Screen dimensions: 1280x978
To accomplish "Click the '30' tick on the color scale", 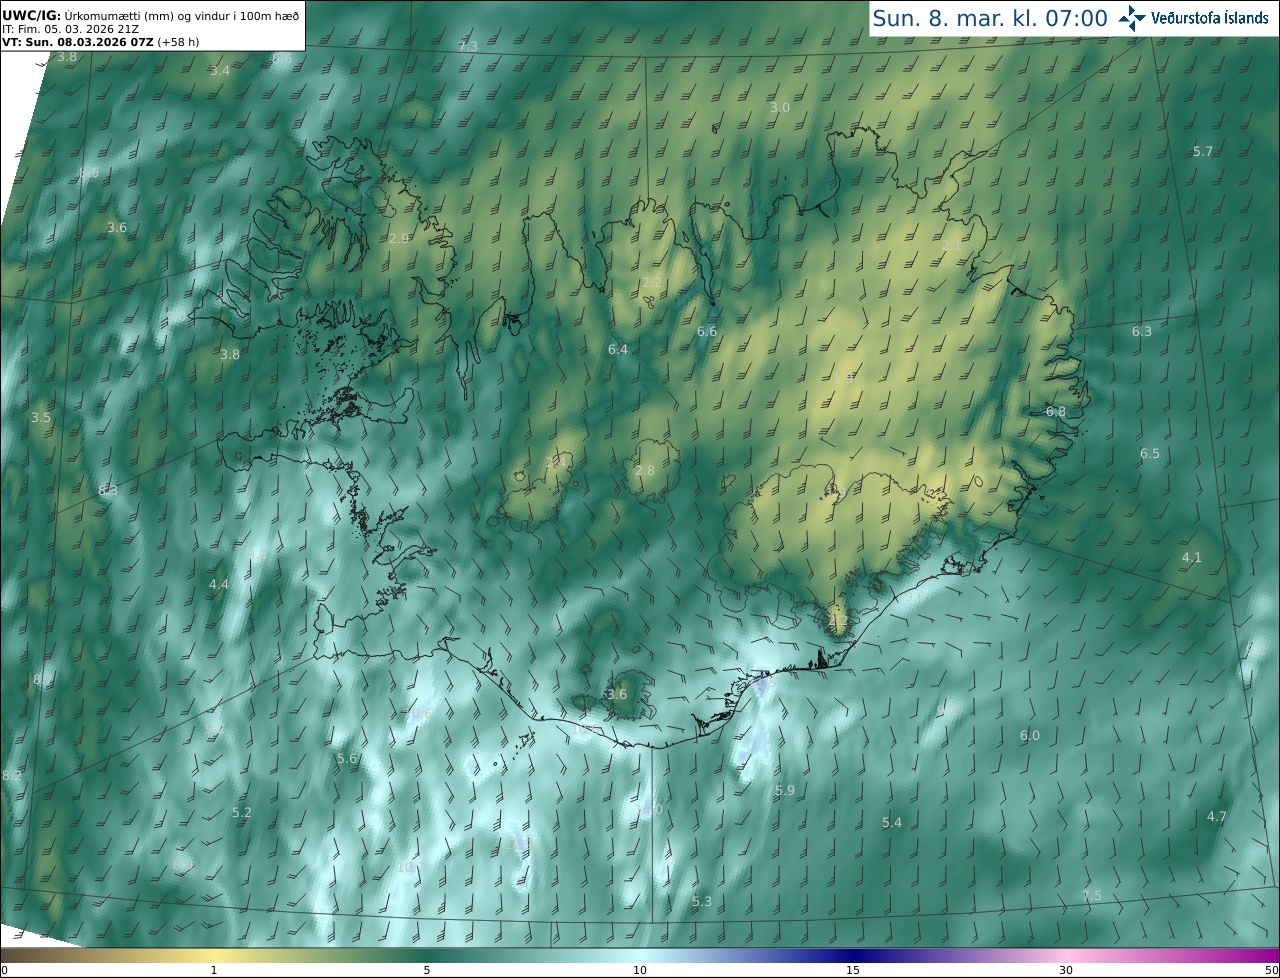I will click(x=1066, y=970).
